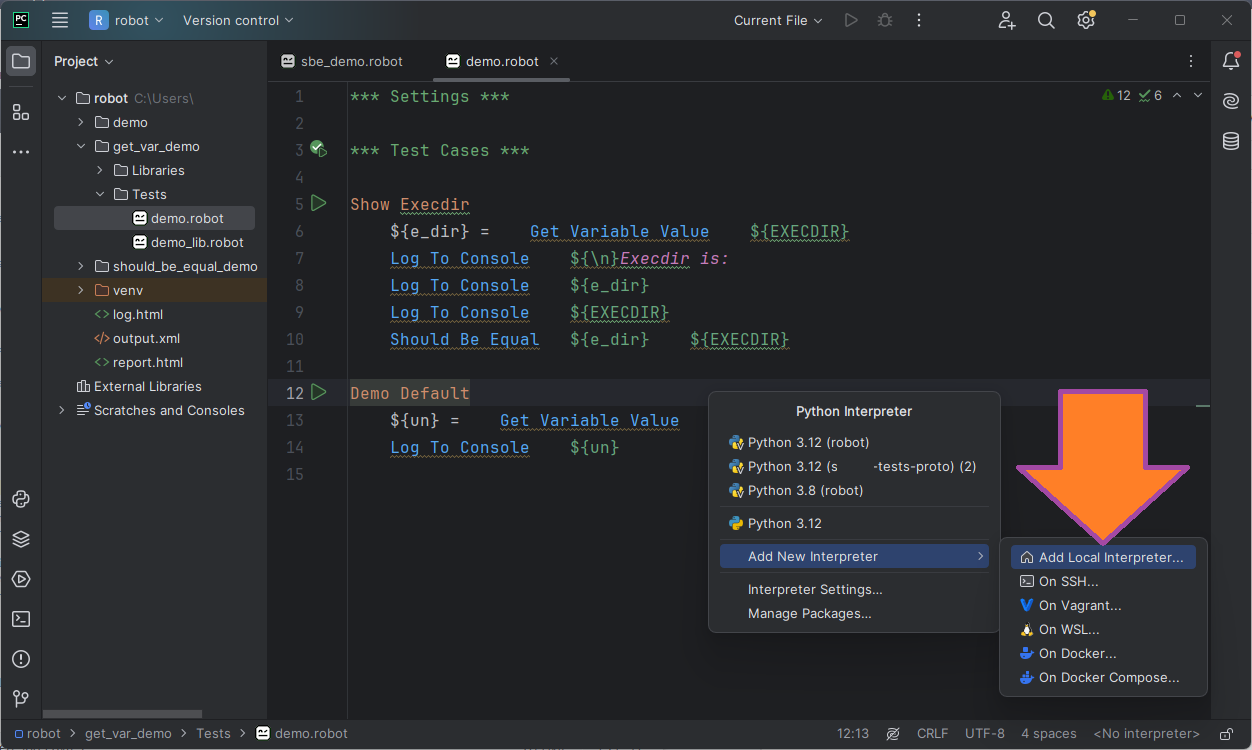Open the Terminal tool window
Screen dimensions: 1252x750
21,619
